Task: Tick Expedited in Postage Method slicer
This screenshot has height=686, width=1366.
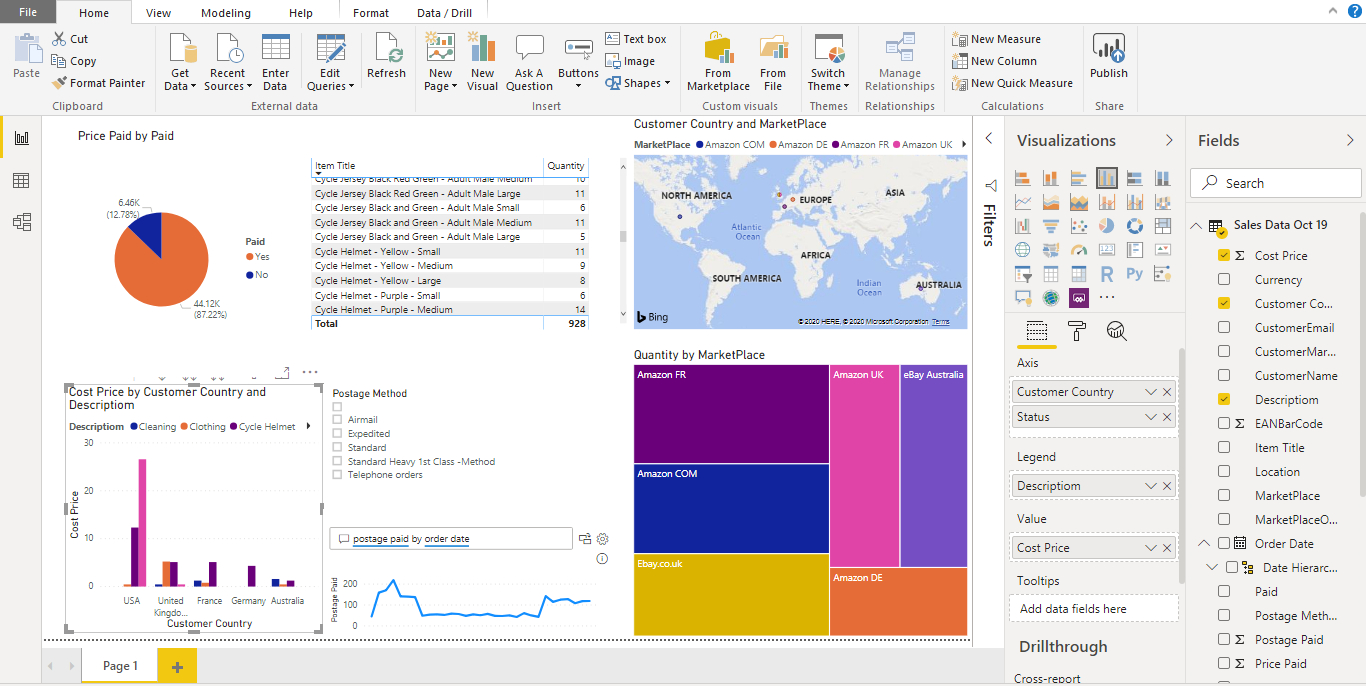Action: pos(338,434)
